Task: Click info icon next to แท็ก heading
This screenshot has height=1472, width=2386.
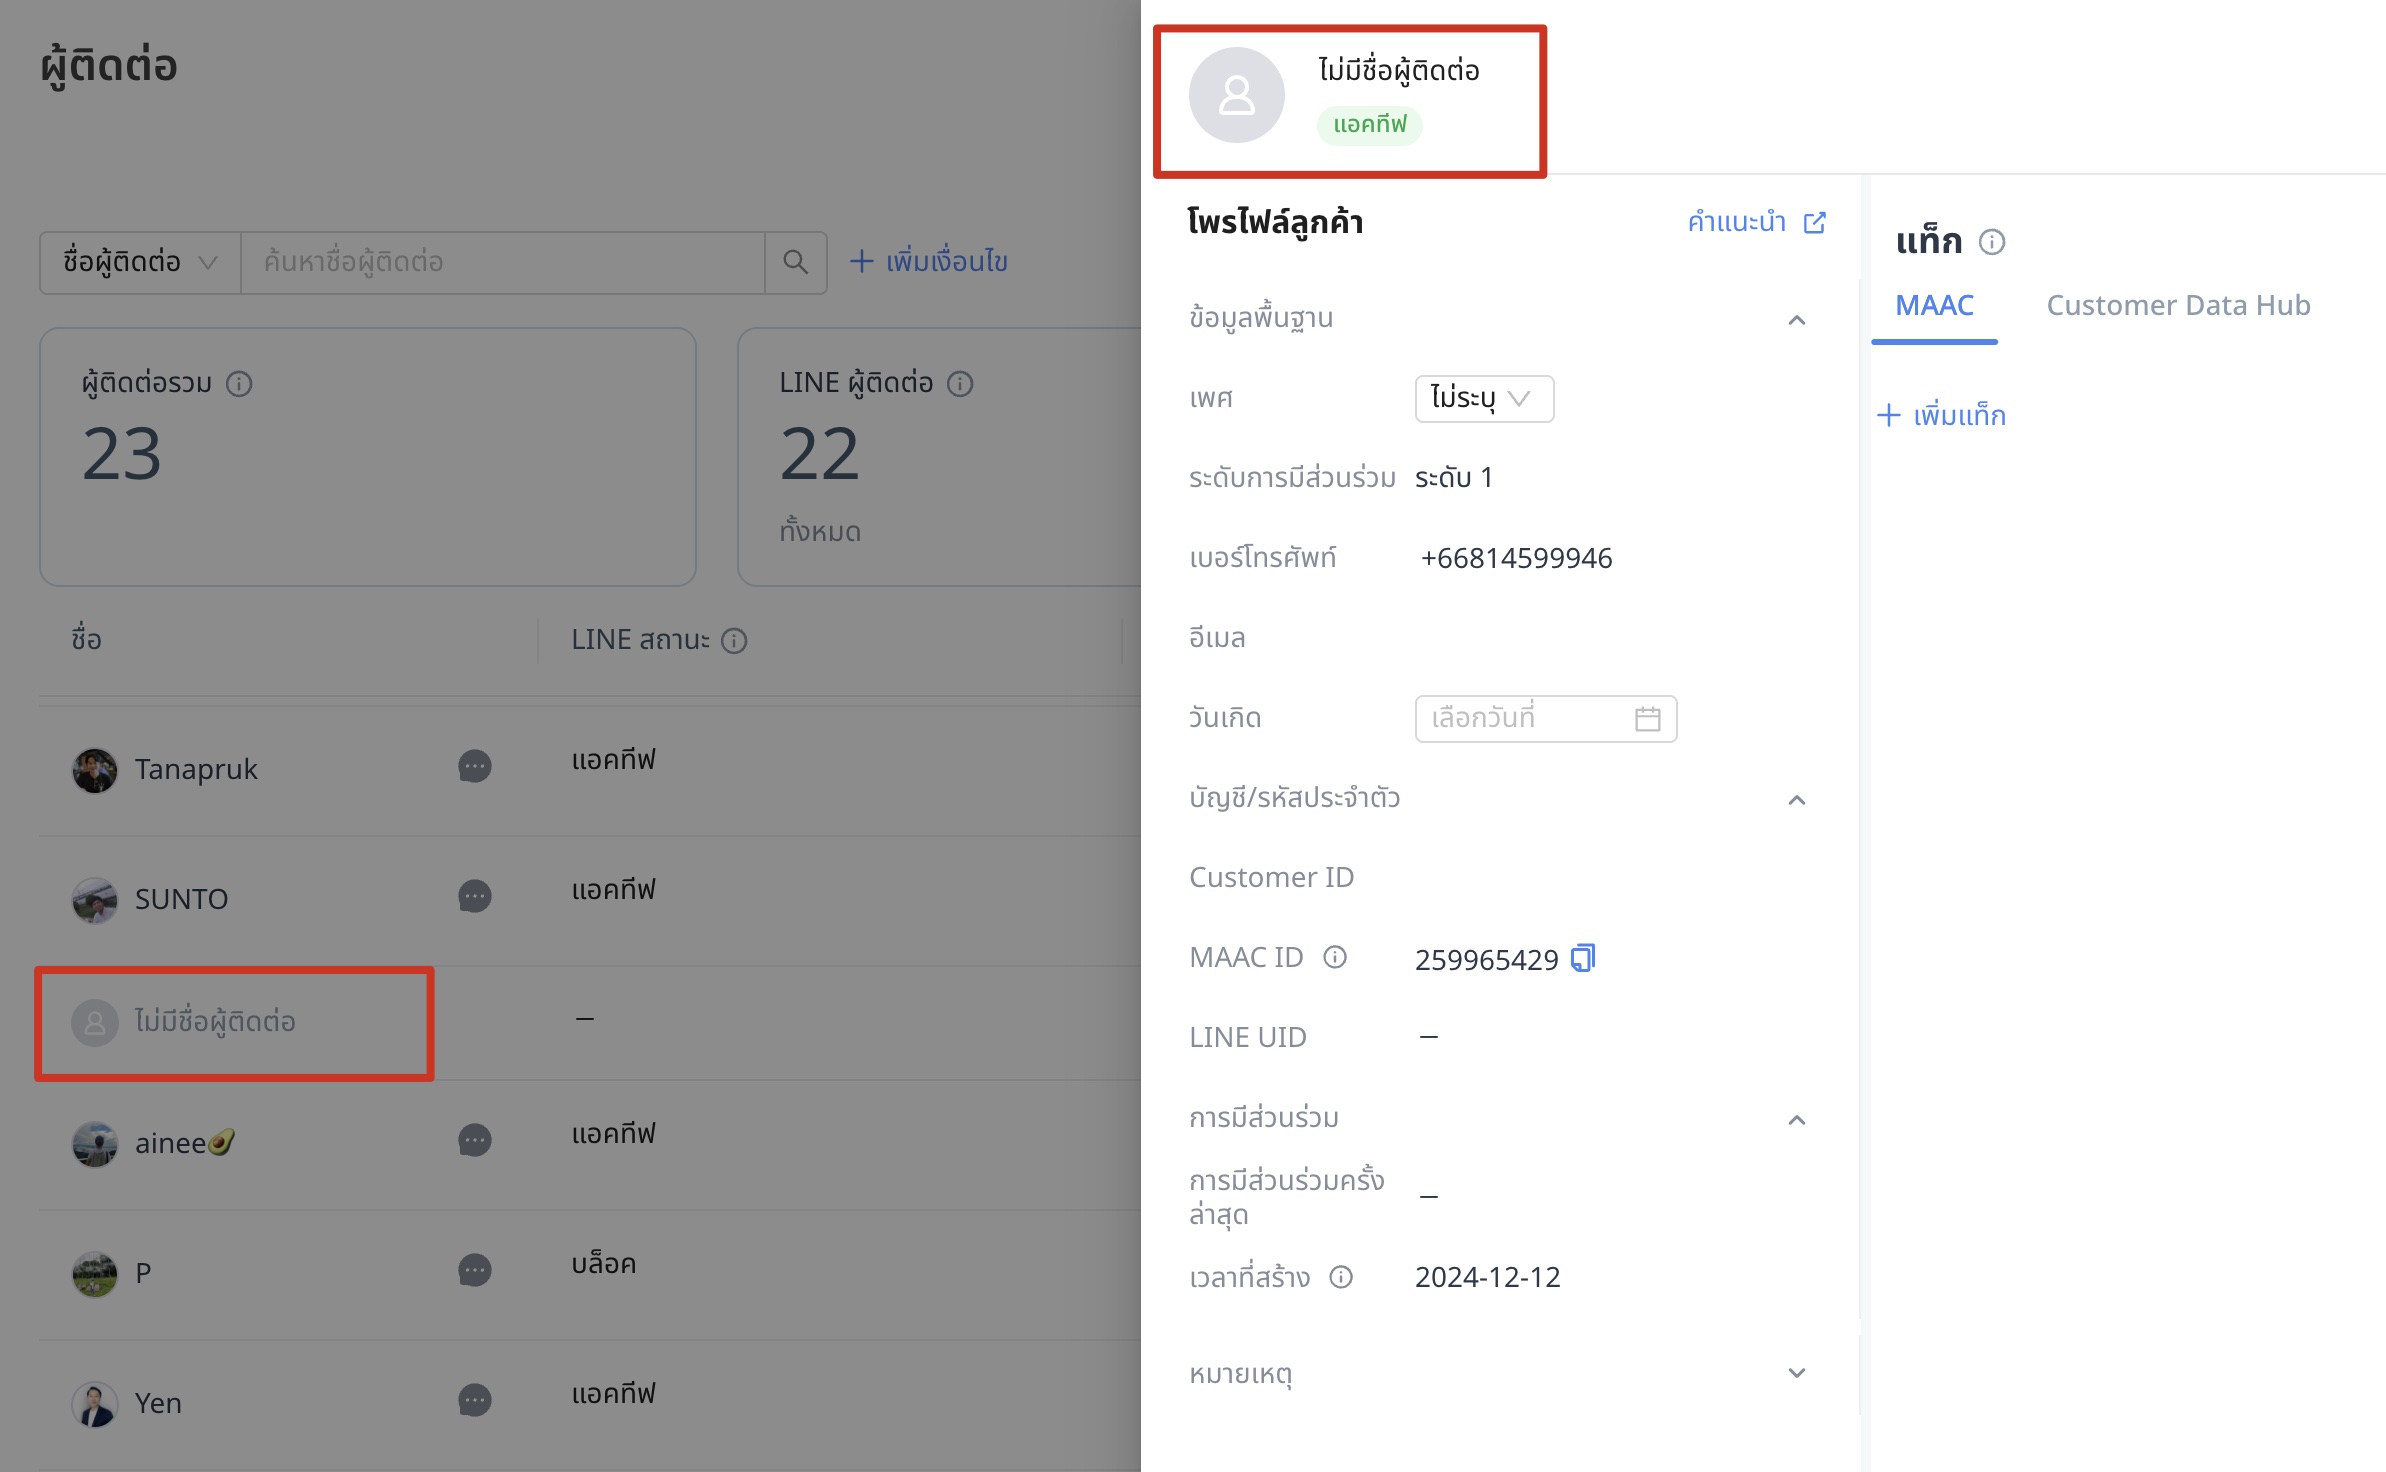Action: (x=1992, y=242)
